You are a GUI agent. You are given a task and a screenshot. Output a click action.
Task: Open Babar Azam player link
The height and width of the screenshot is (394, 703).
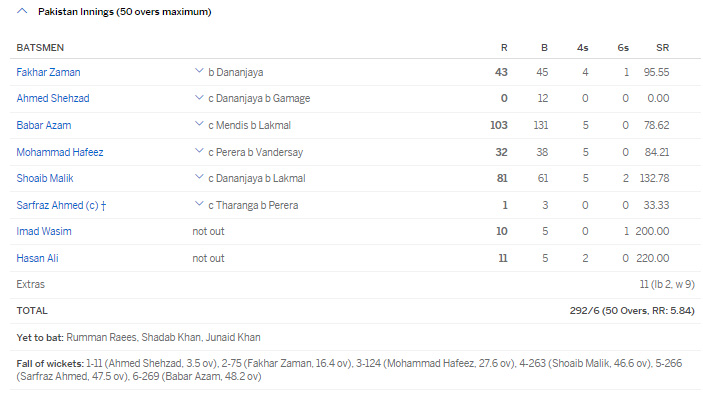[44, 125]
